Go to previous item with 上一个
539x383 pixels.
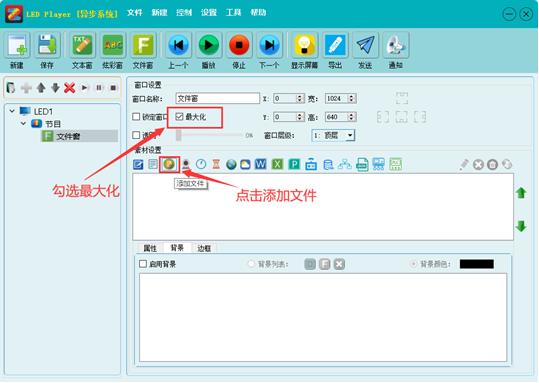[178, 45]
